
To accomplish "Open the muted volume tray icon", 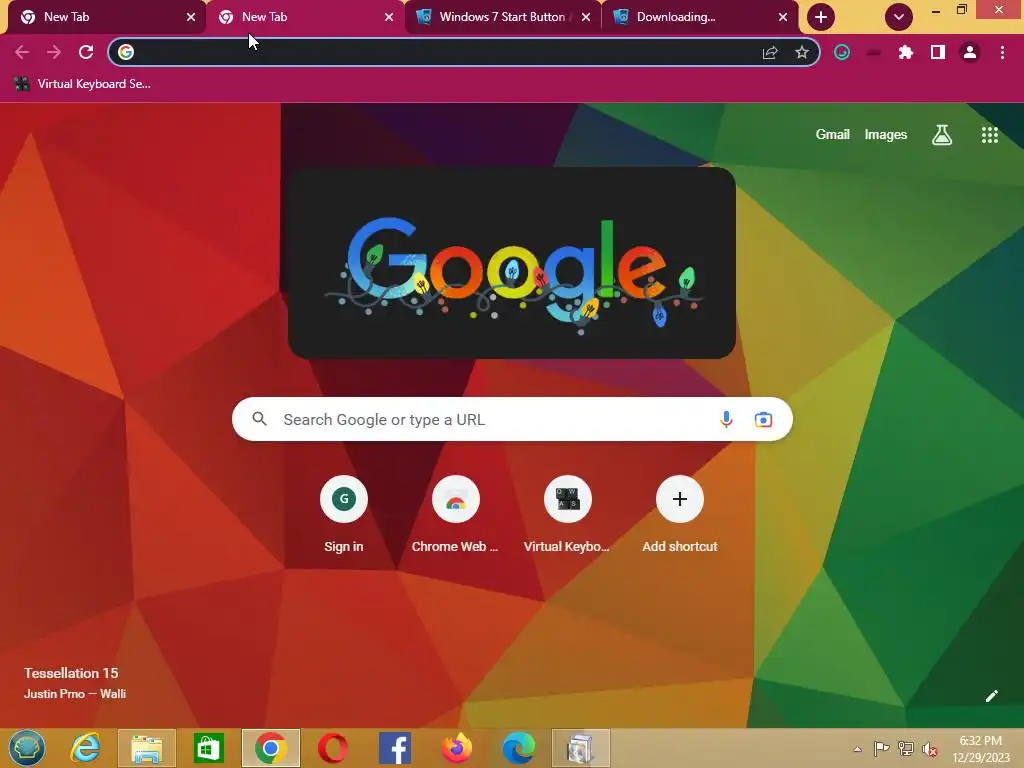I will click(929, 749).
